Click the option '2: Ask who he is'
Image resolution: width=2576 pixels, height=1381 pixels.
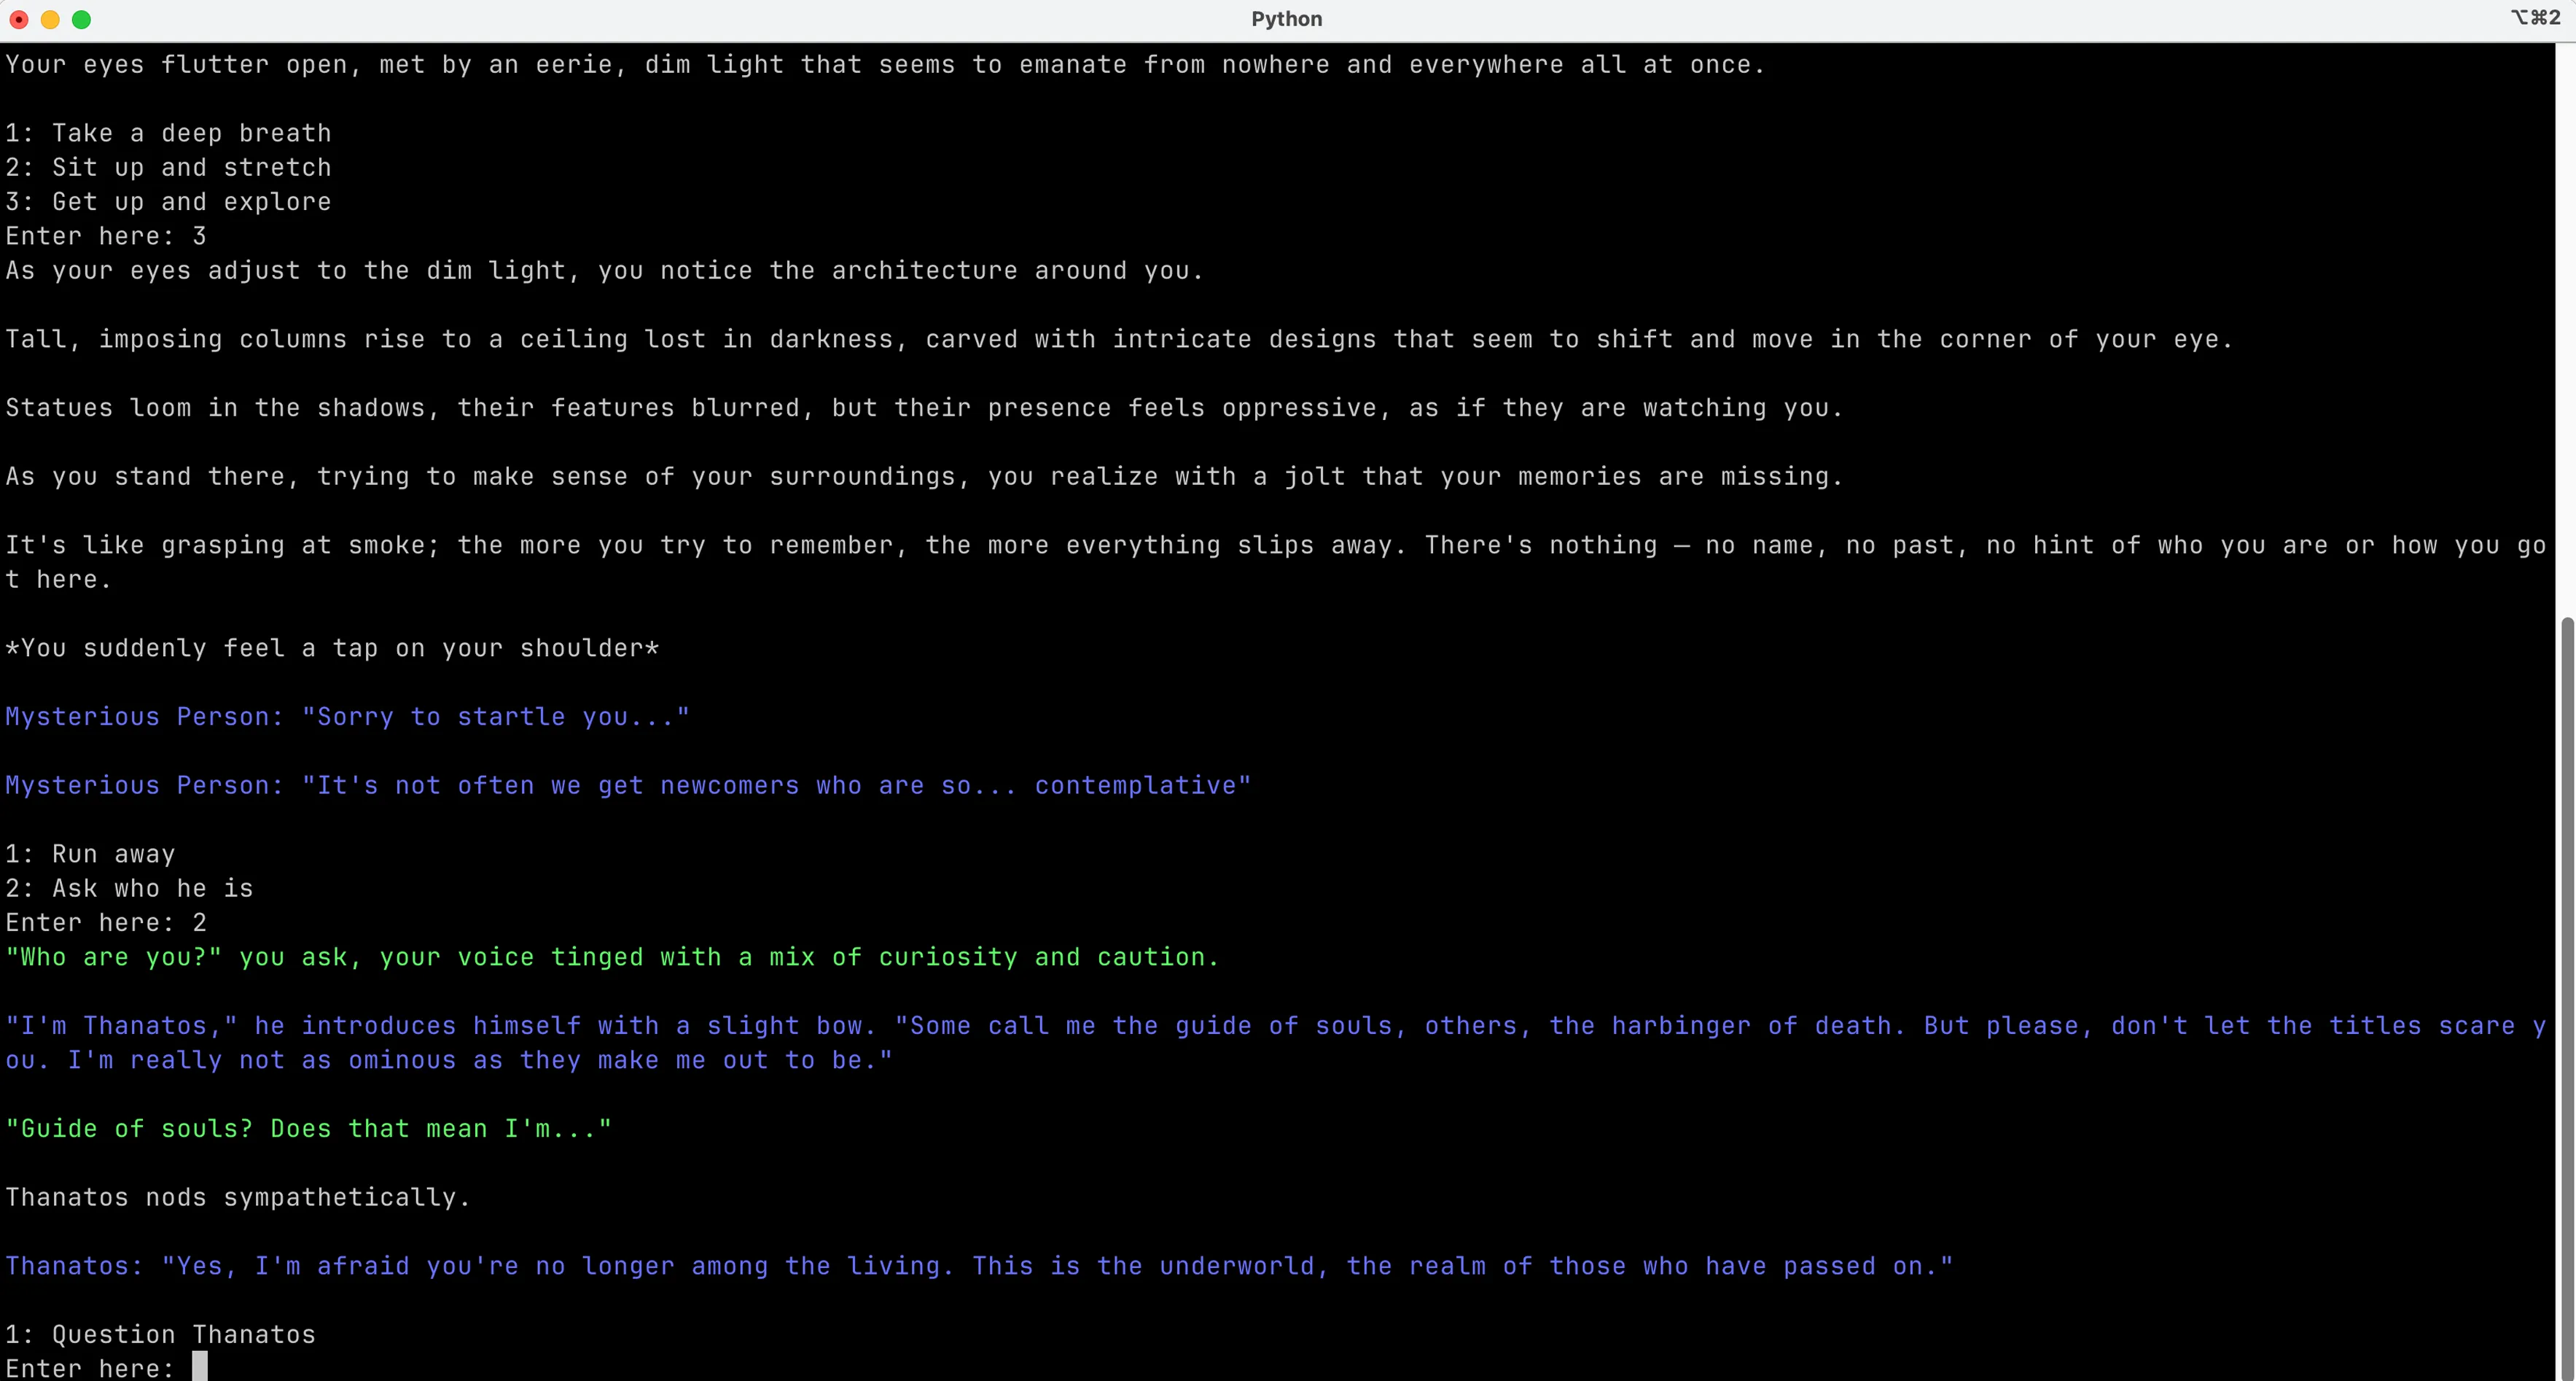pos(128,888)
